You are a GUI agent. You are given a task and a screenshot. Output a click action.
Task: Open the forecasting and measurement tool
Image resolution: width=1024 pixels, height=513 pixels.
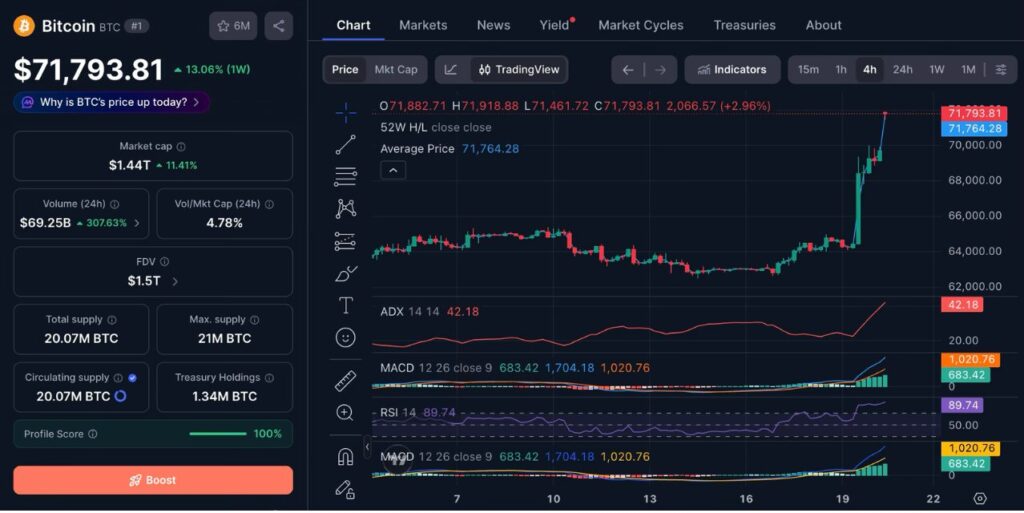tap(345, 241)
